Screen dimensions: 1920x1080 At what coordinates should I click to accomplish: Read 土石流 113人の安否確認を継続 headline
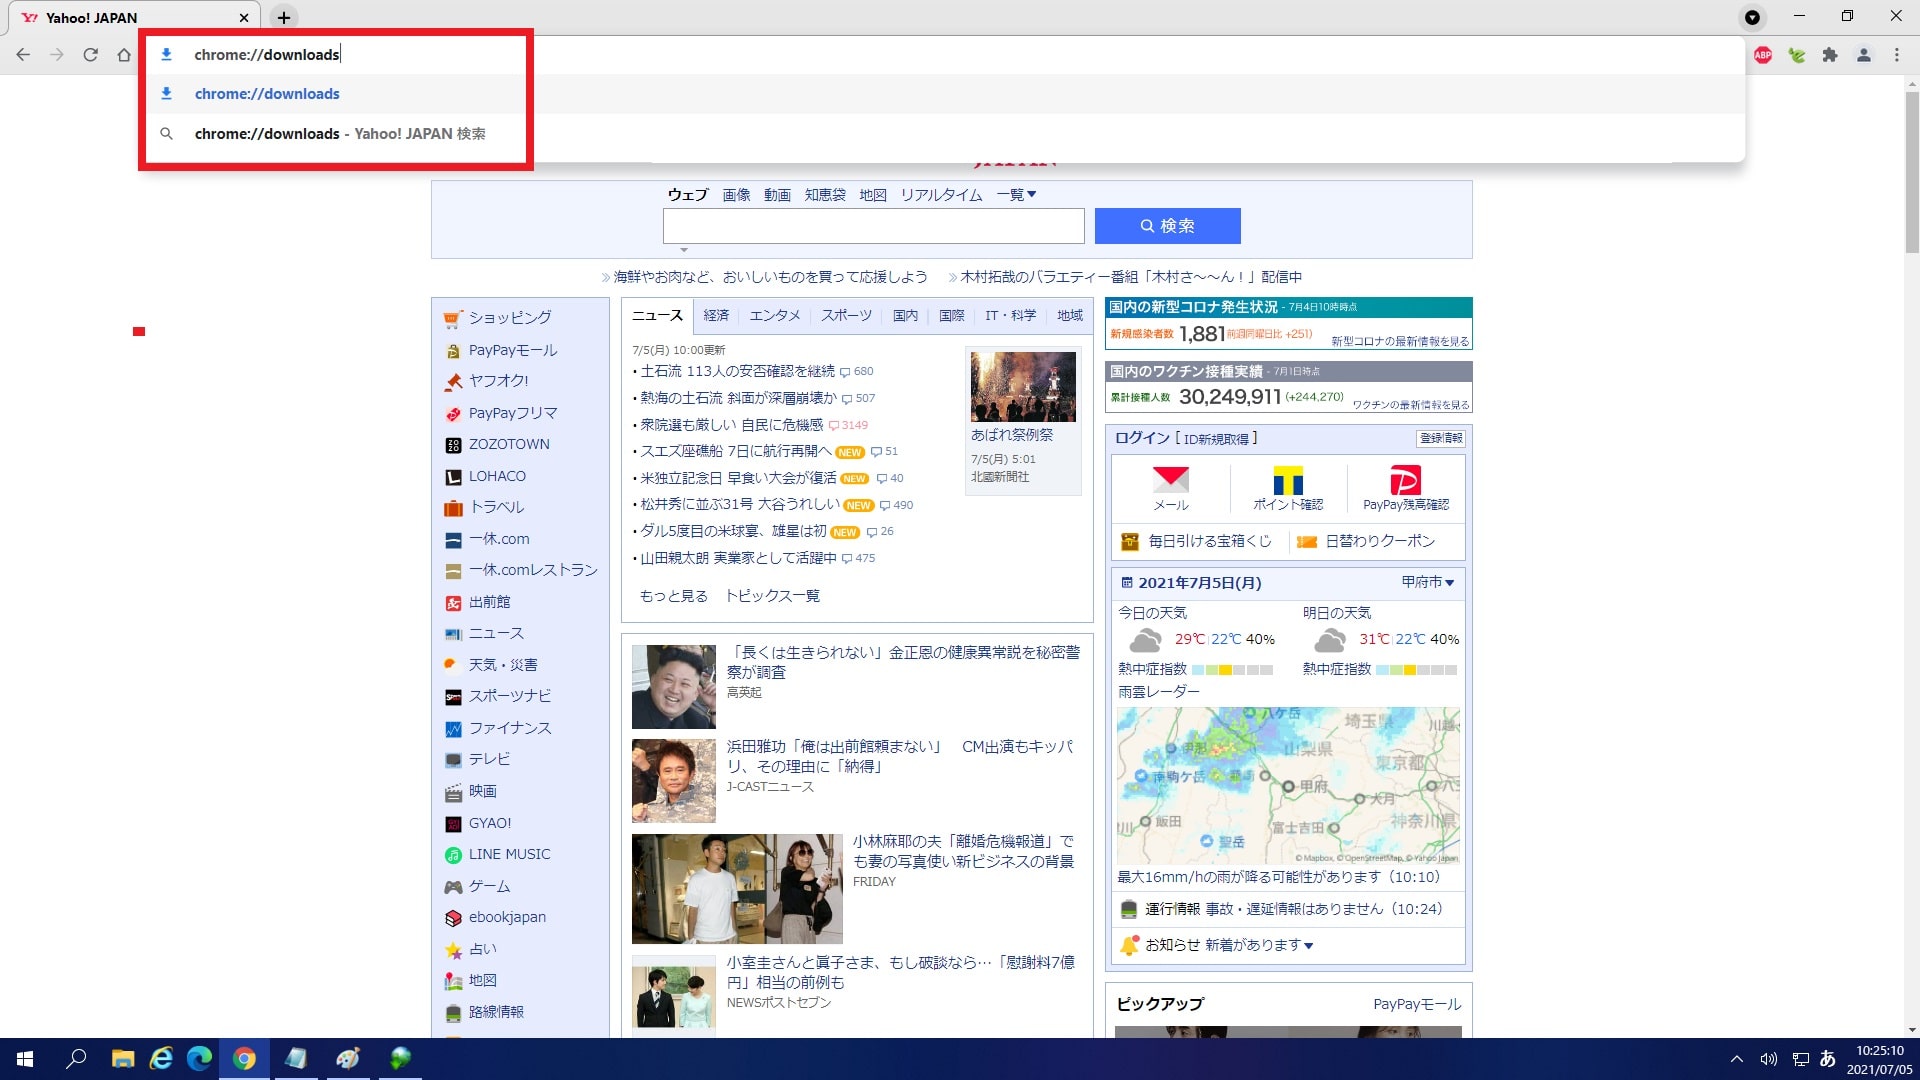coord(737,371)
